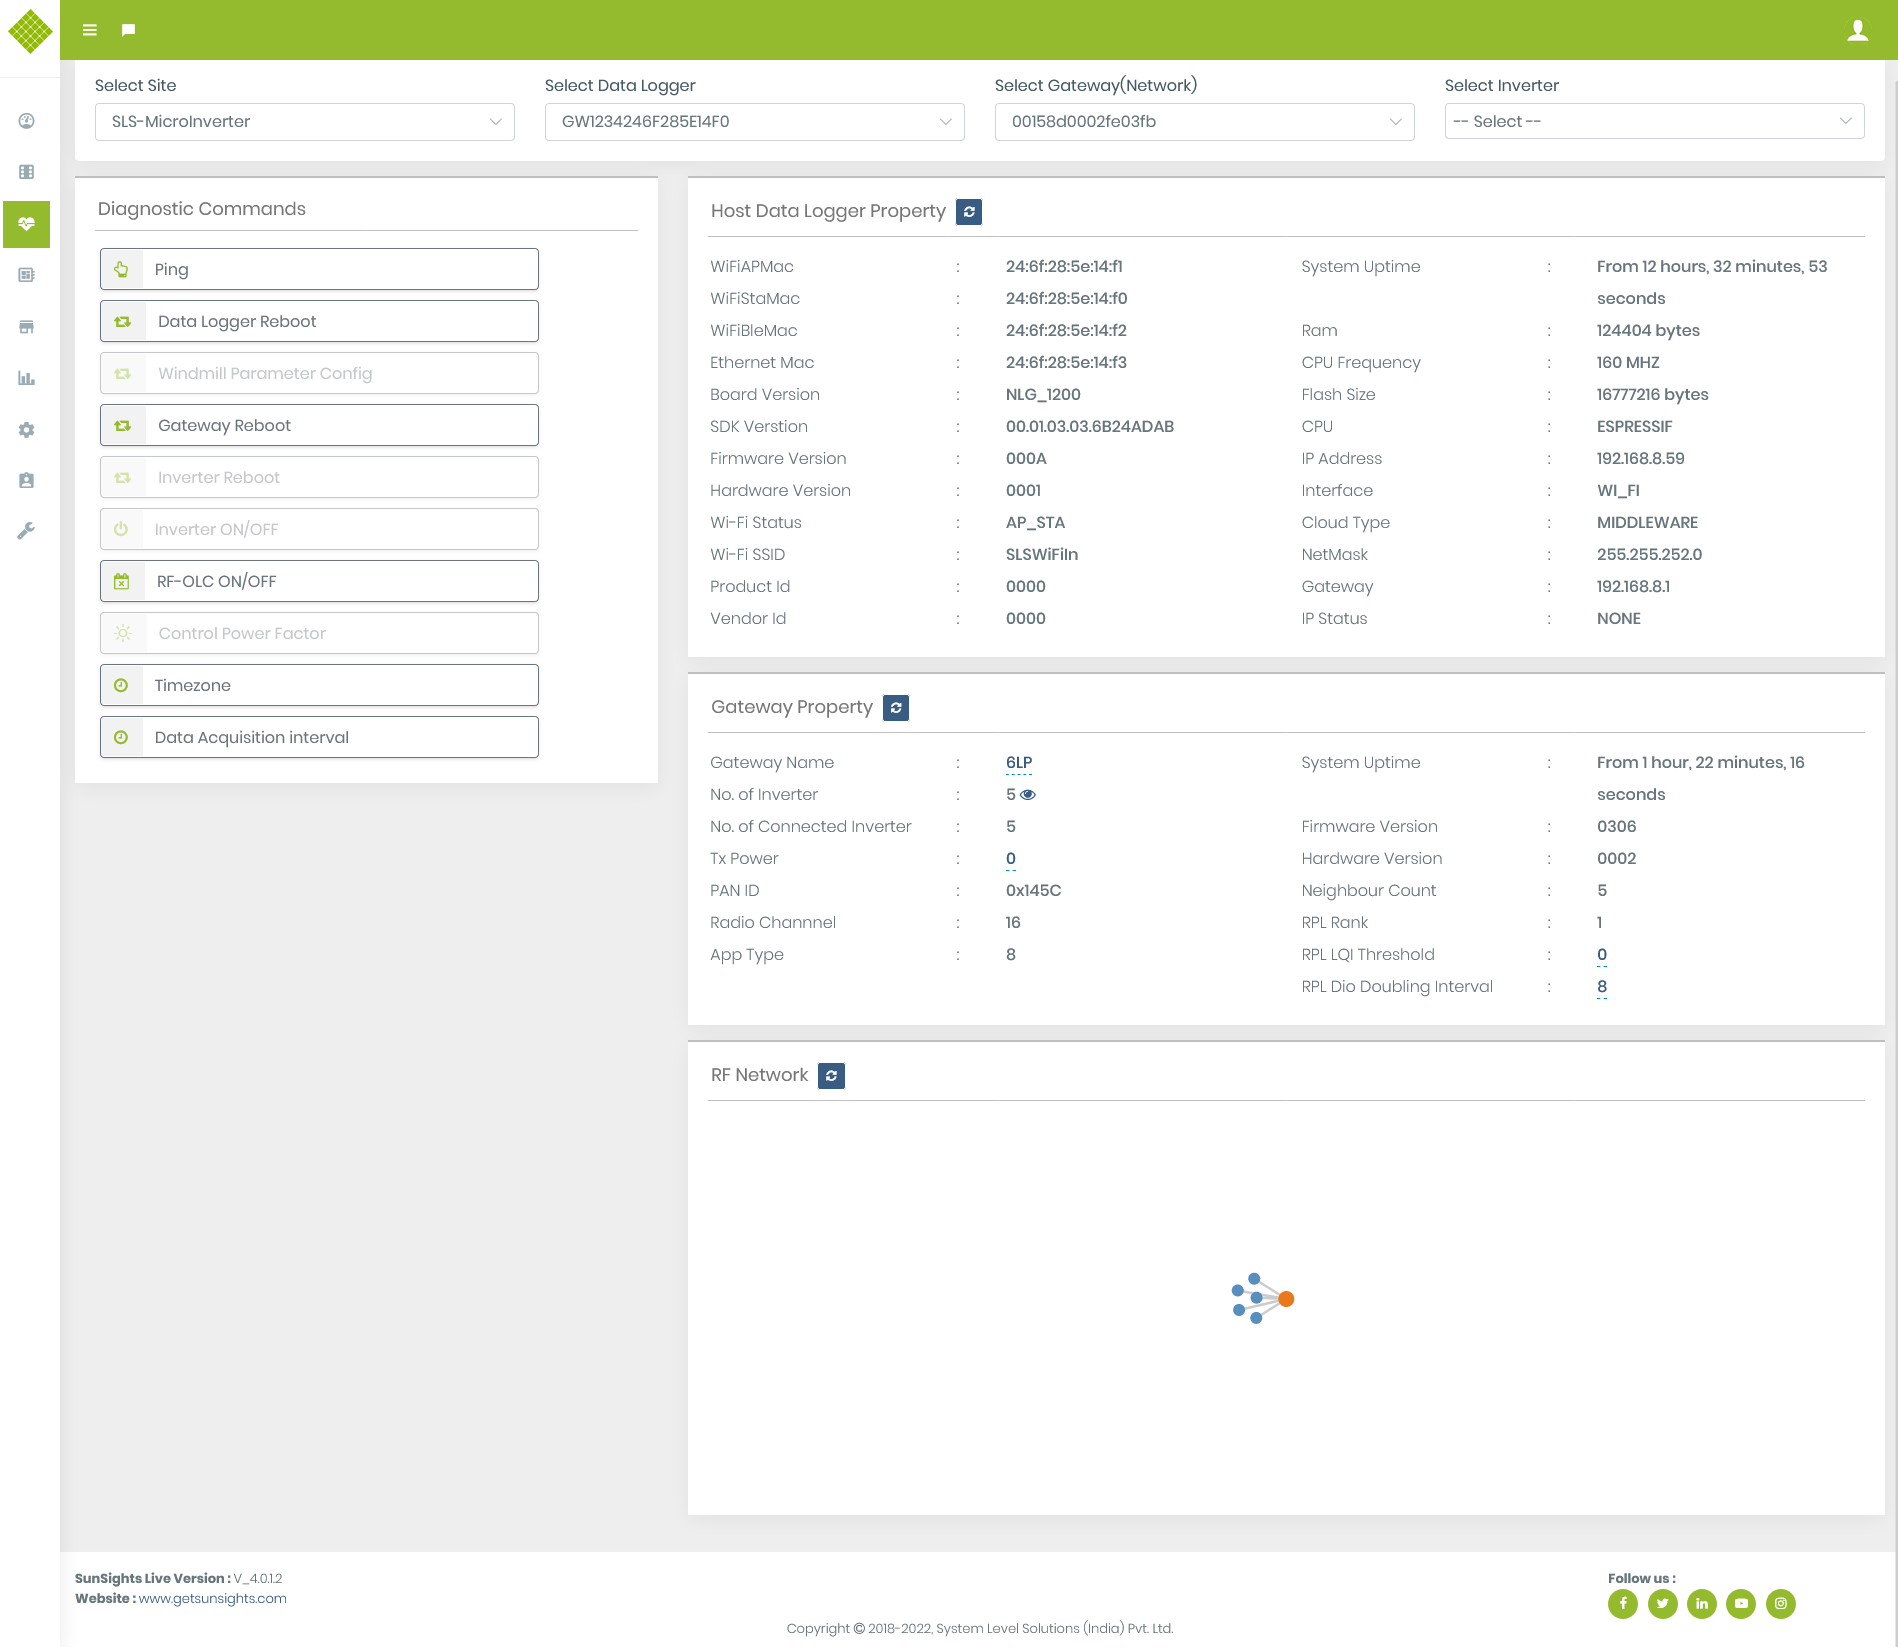Expand the Select Data Logger dropdown
1898x1650 pixels.
click(x=754, y=122)
